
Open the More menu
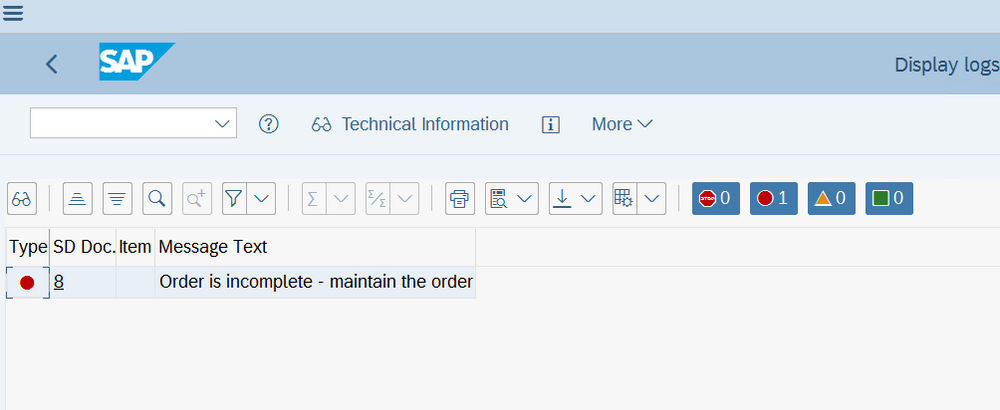point(622,124)
